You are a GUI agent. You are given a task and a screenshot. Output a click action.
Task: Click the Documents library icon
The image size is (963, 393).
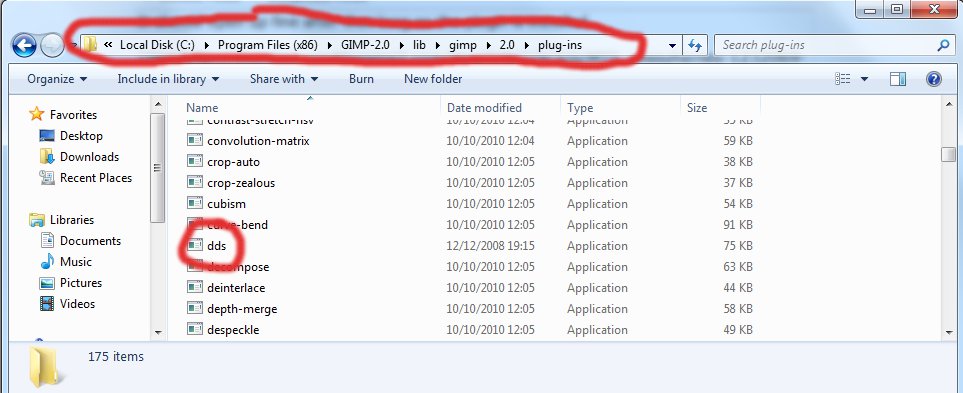coord(47,241)
